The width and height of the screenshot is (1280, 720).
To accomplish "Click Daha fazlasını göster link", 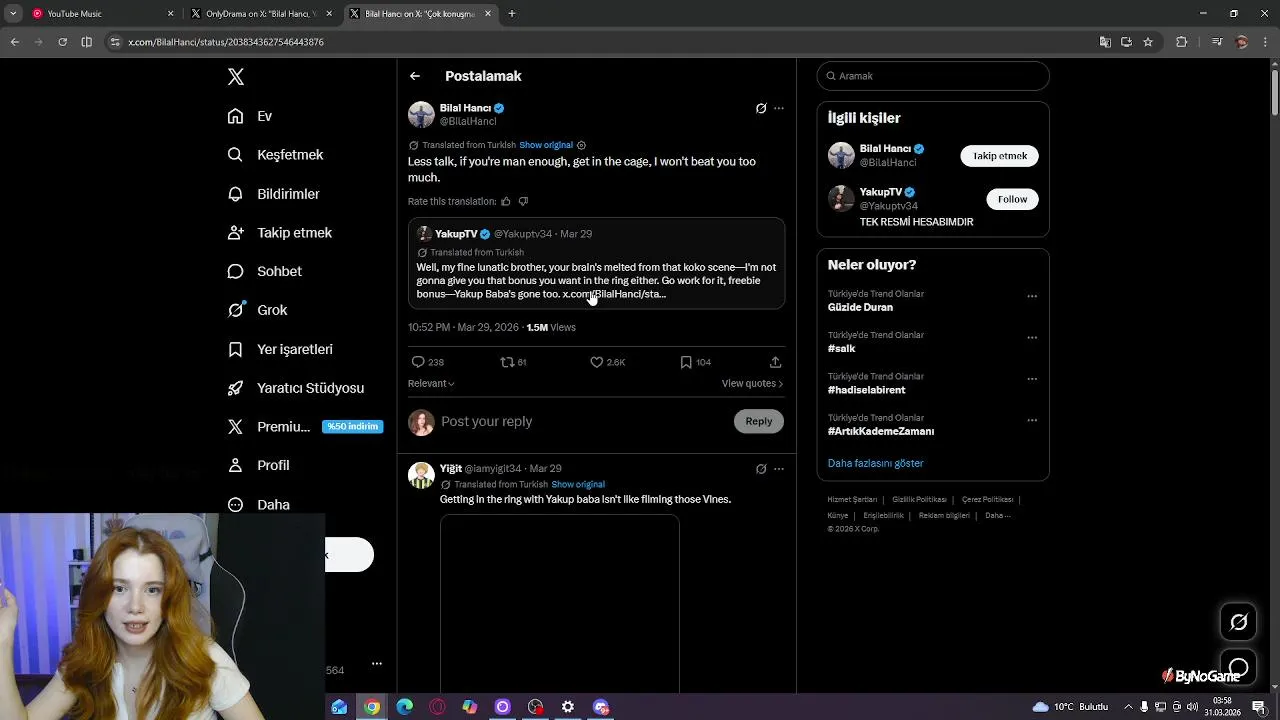I will click(875, 463).
